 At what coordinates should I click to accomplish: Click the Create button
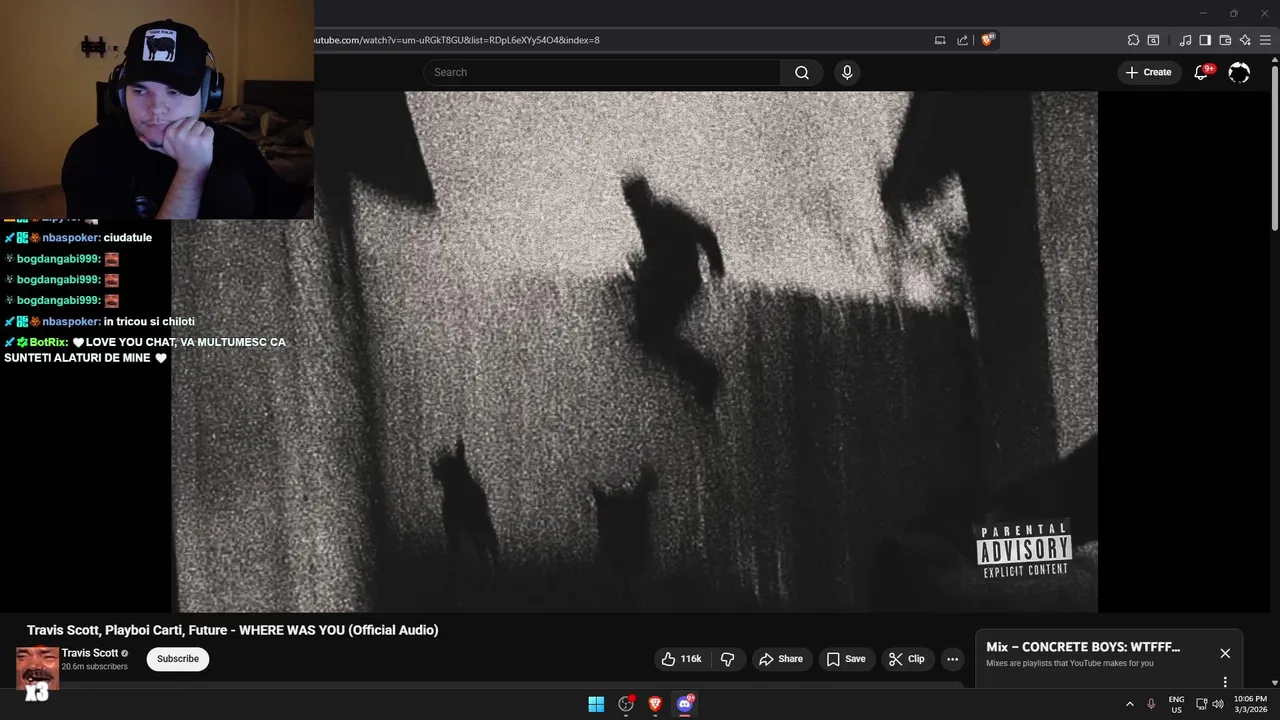click(1148, 72)
